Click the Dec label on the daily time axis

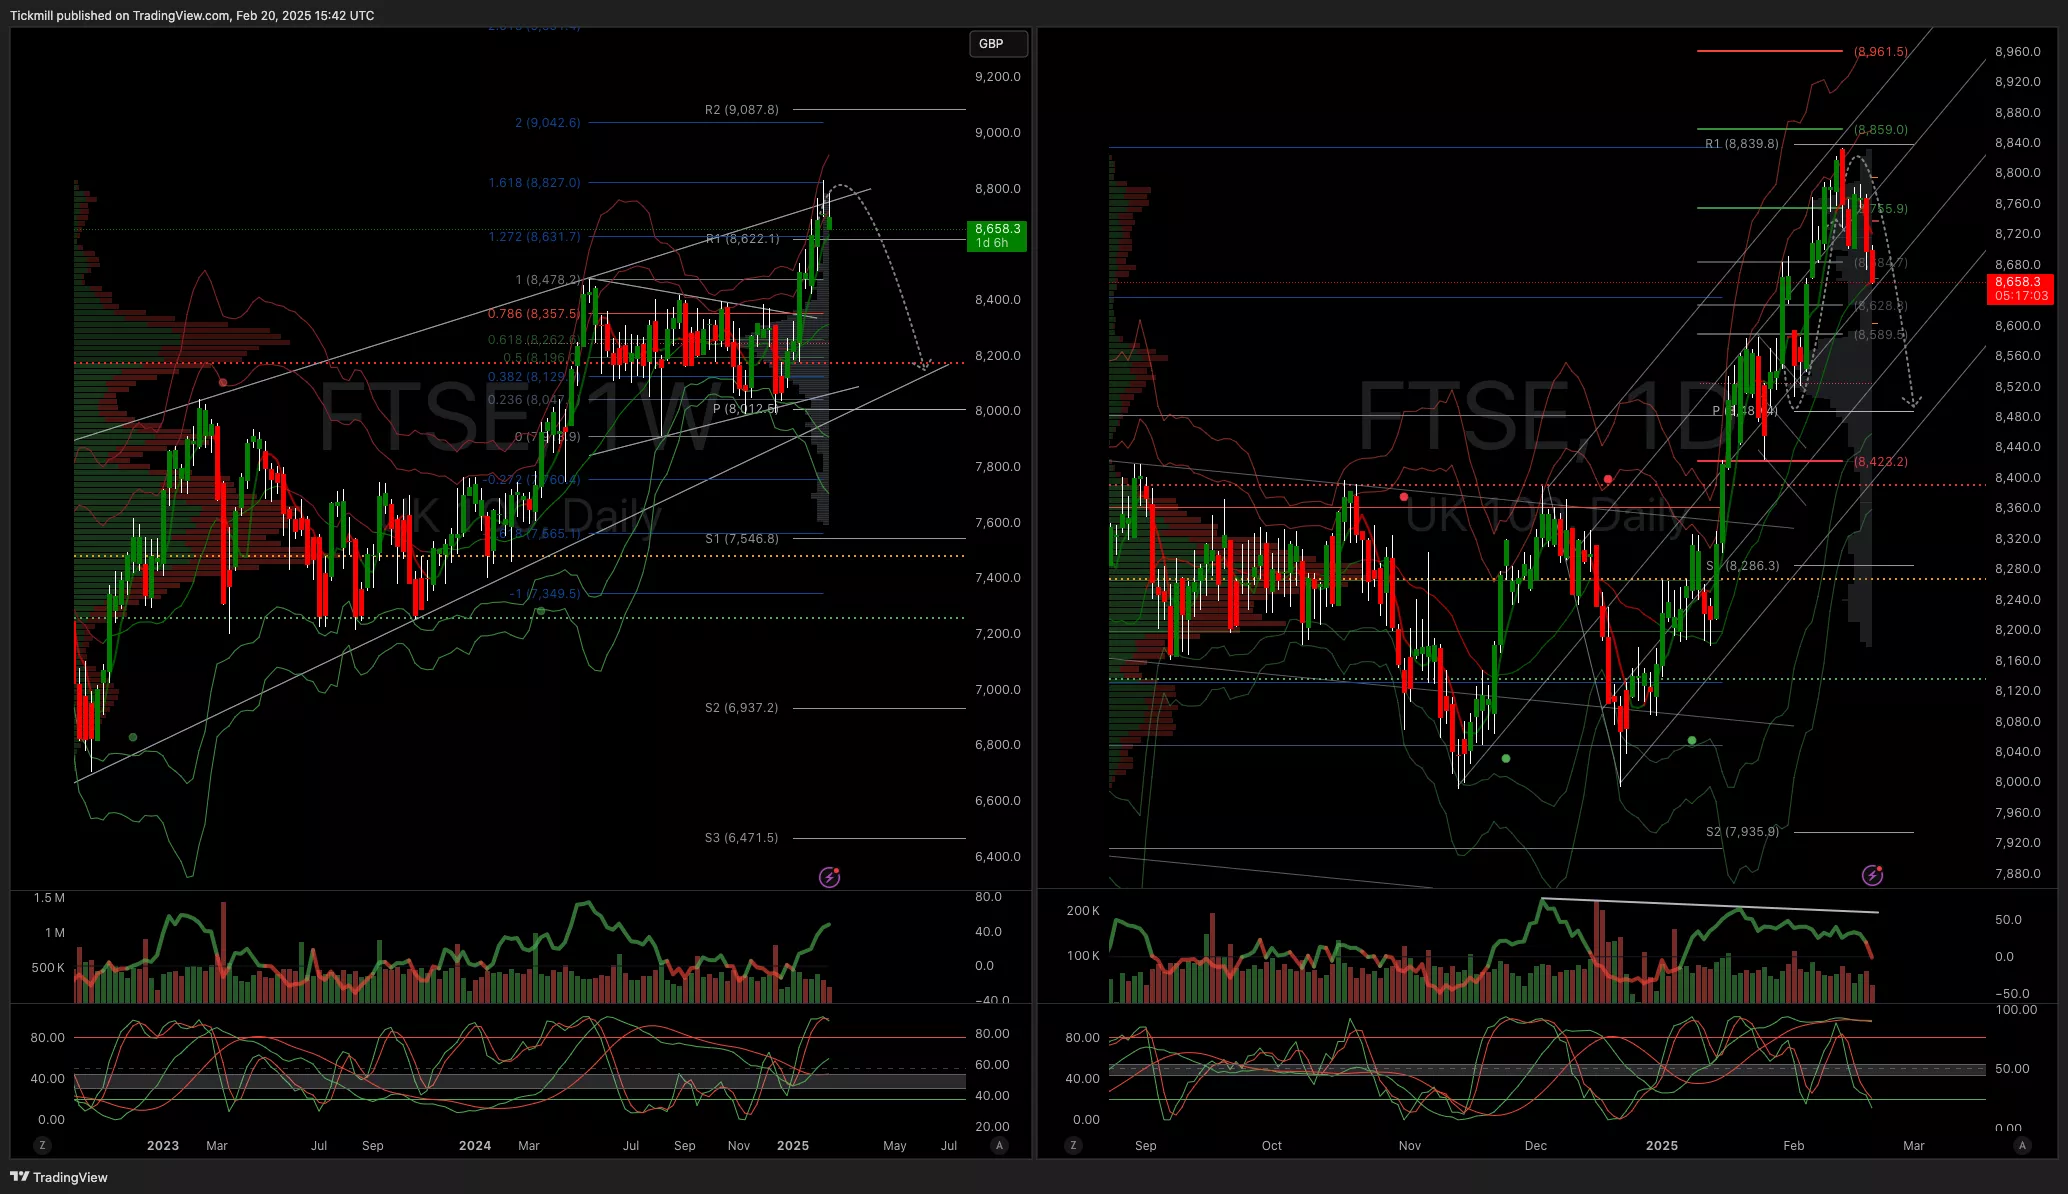(x=1535, y=1146)
